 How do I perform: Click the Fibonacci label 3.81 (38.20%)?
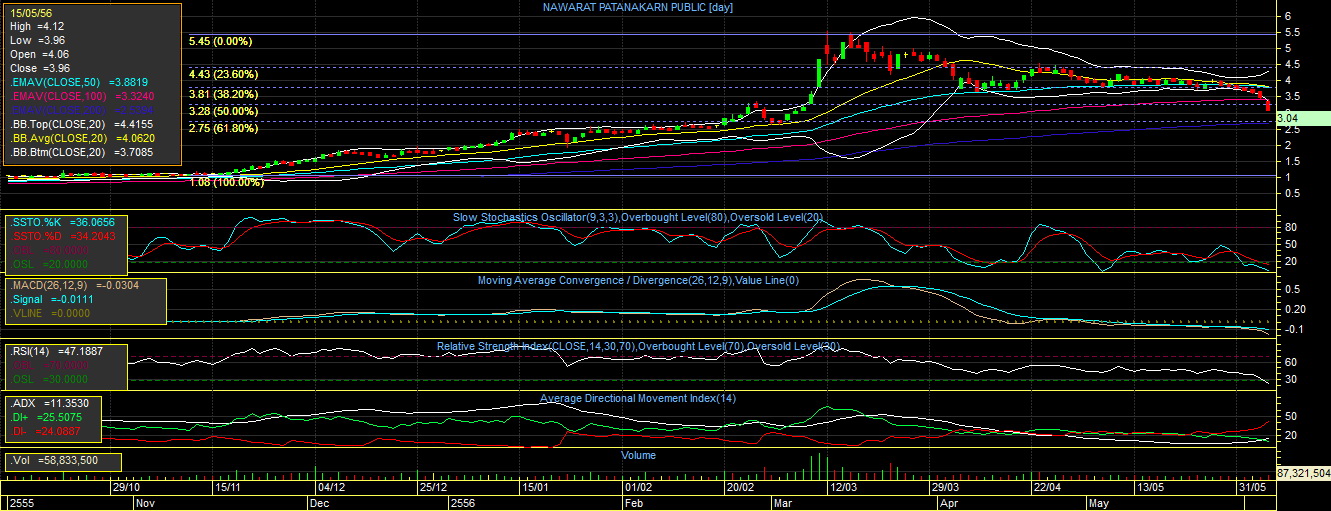pyautogui.click(x=224, y=94)
